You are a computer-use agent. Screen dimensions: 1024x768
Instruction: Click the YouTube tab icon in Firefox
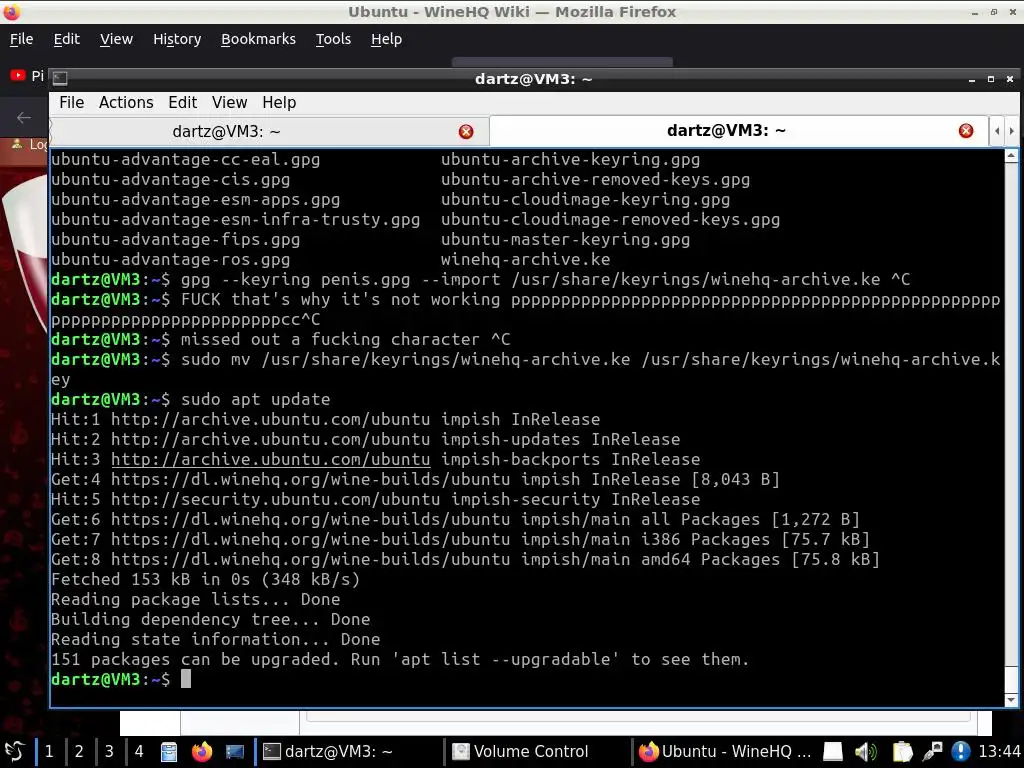pyautogui.click(x=18, y=76)
